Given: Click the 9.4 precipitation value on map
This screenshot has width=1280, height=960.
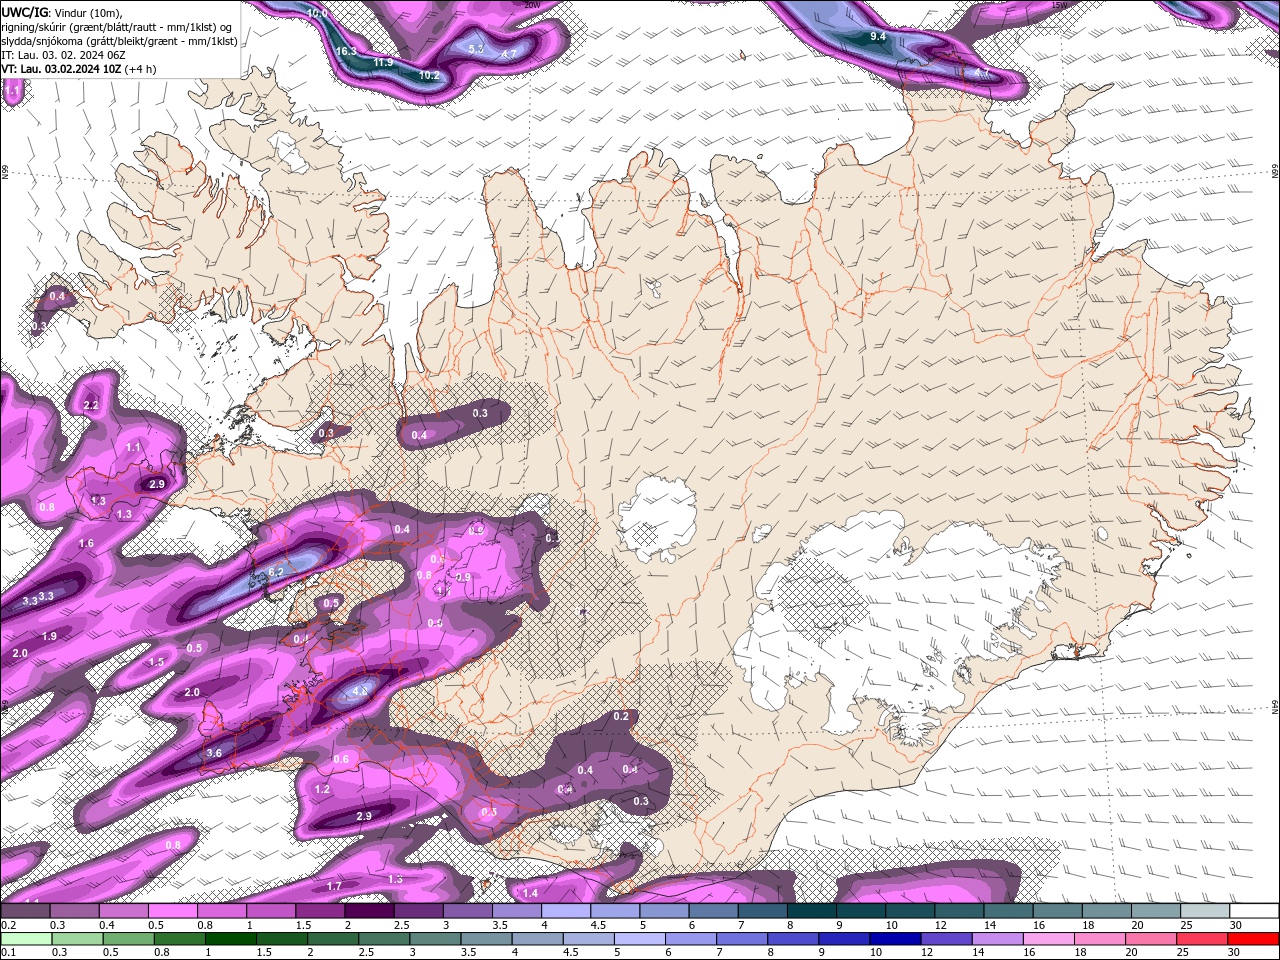Looking at the screenshot, I should [878, 37].
